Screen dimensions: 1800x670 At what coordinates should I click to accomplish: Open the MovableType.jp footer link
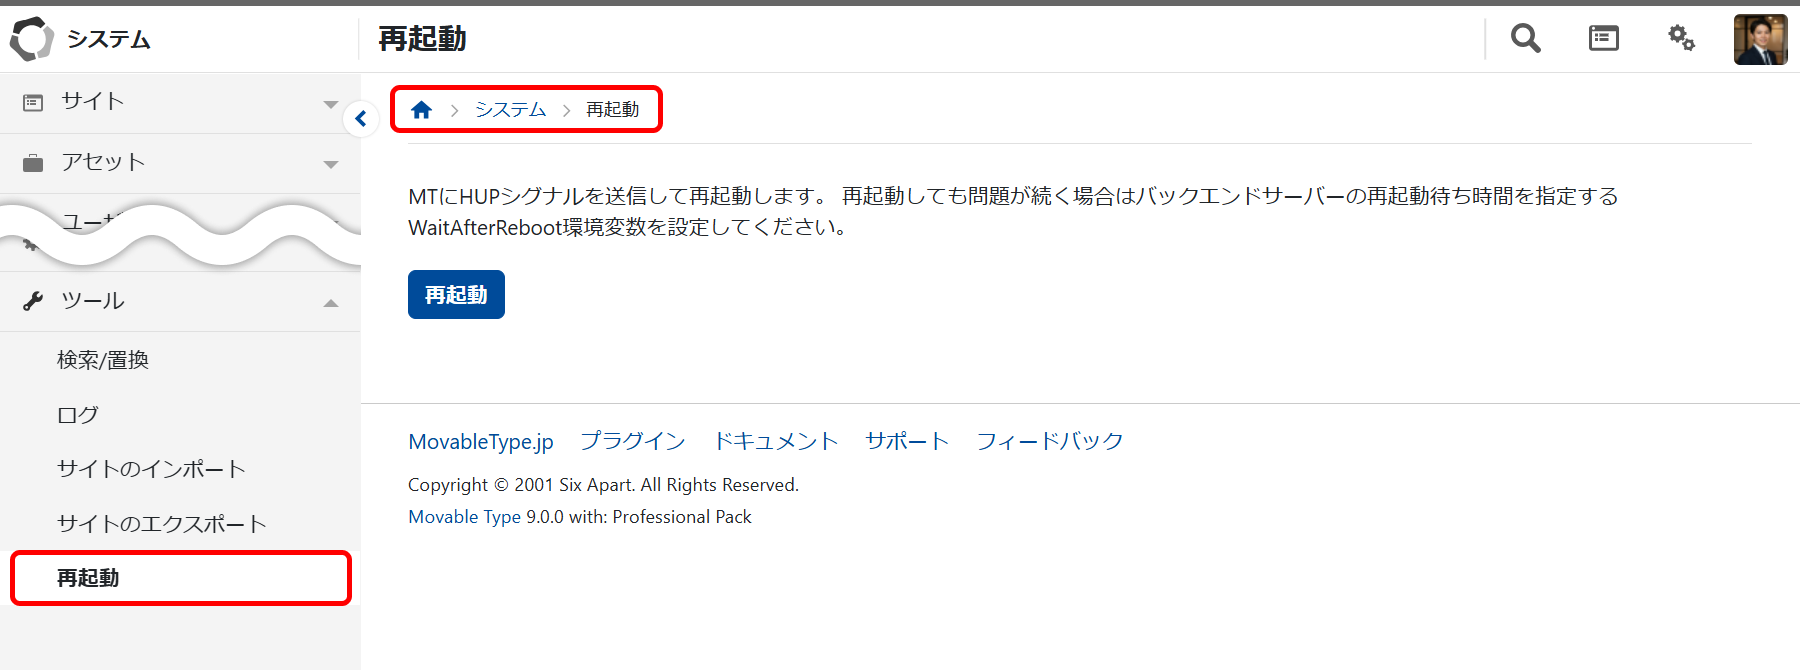click(480, 442)
